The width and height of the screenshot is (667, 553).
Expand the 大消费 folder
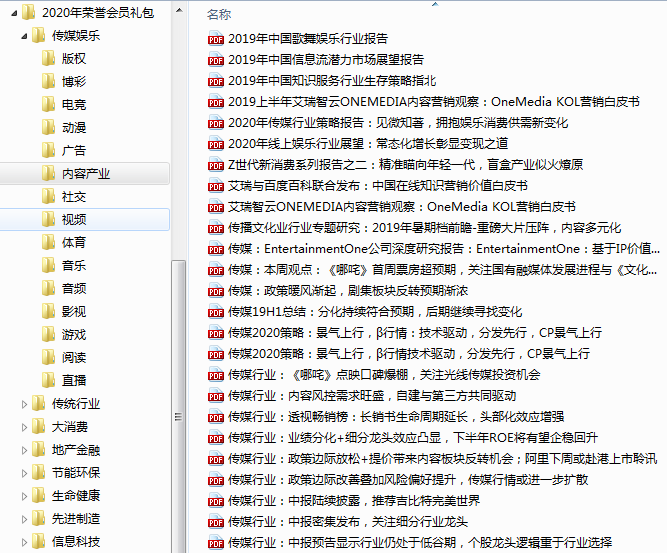24,427
